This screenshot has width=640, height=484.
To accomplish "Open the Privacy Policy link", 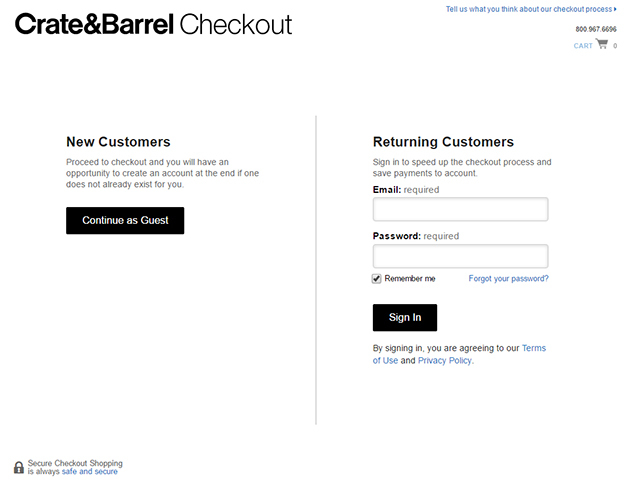I will pos(444,361).
